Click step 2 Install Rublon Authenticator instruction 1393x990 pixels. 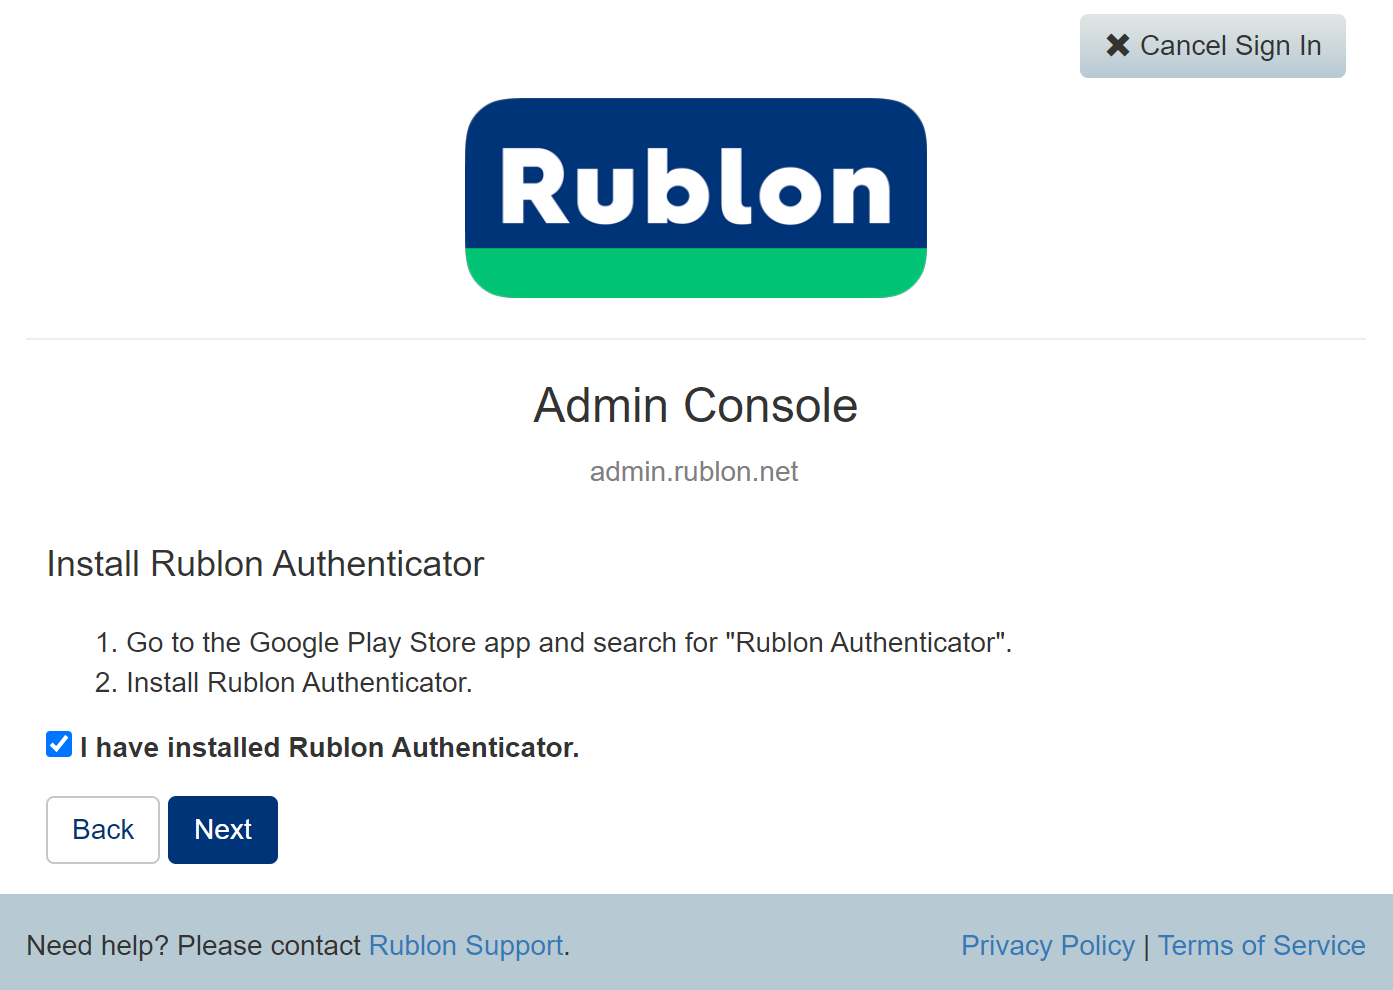(x=298, y=683)
